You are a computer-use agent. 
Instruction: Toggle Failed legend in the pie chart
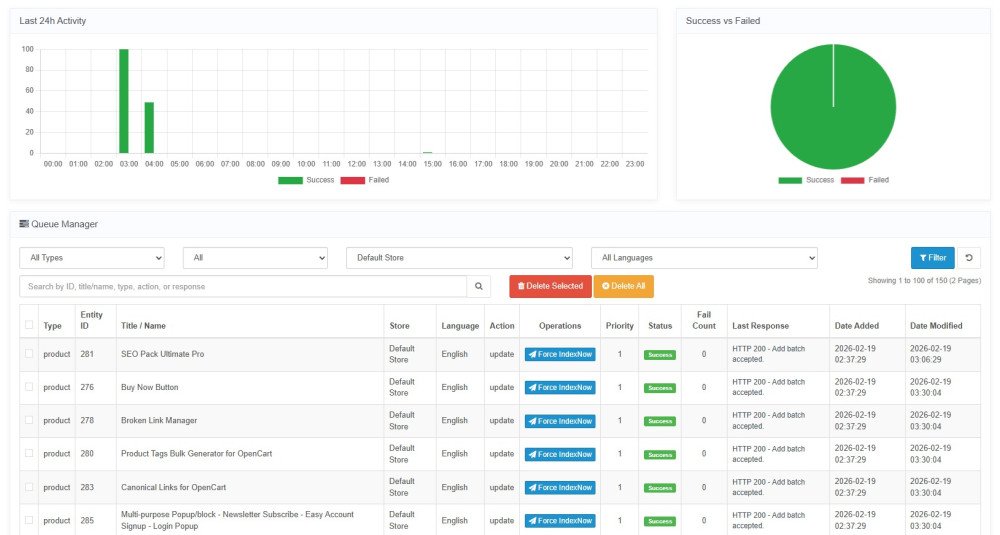(865, 180)
